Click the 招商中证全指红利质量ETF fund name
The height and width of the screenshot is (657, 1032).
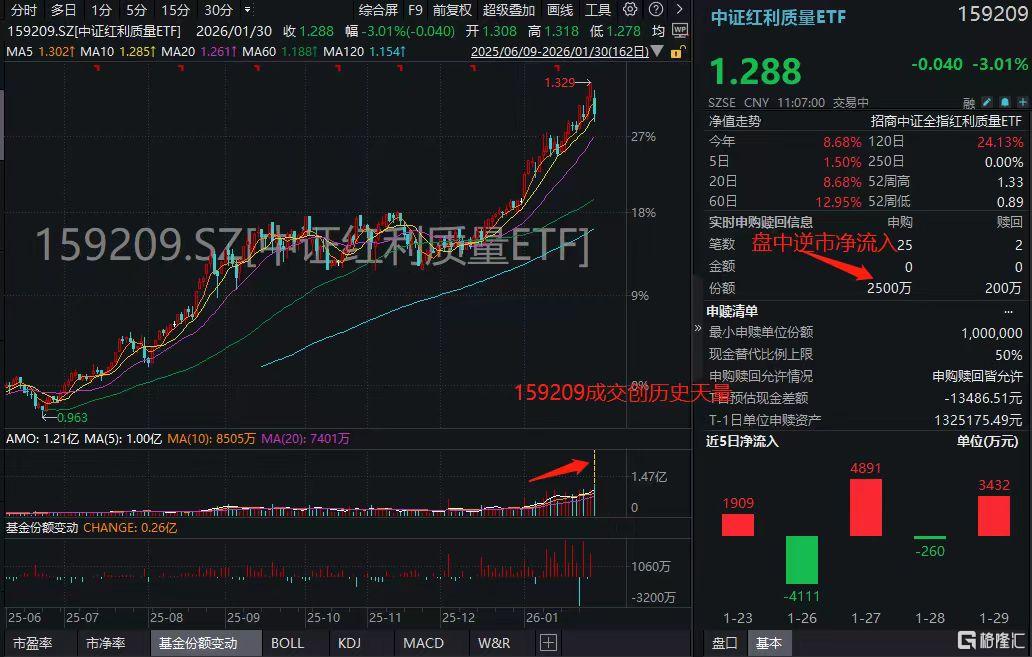tap(946, 121)
